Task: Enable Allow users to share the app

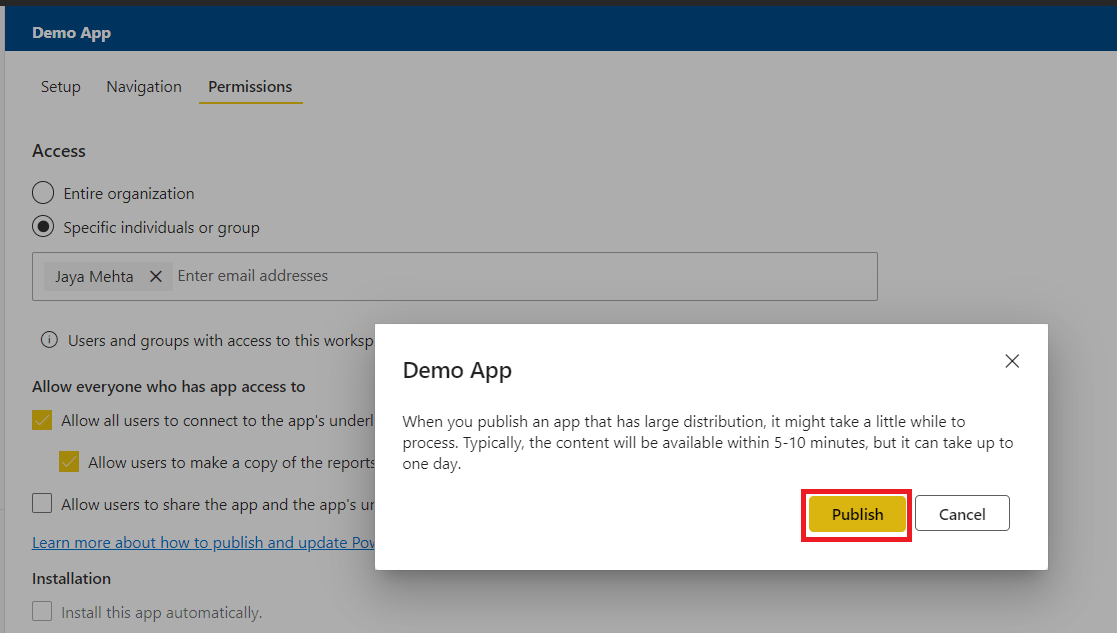Action: 41,504
